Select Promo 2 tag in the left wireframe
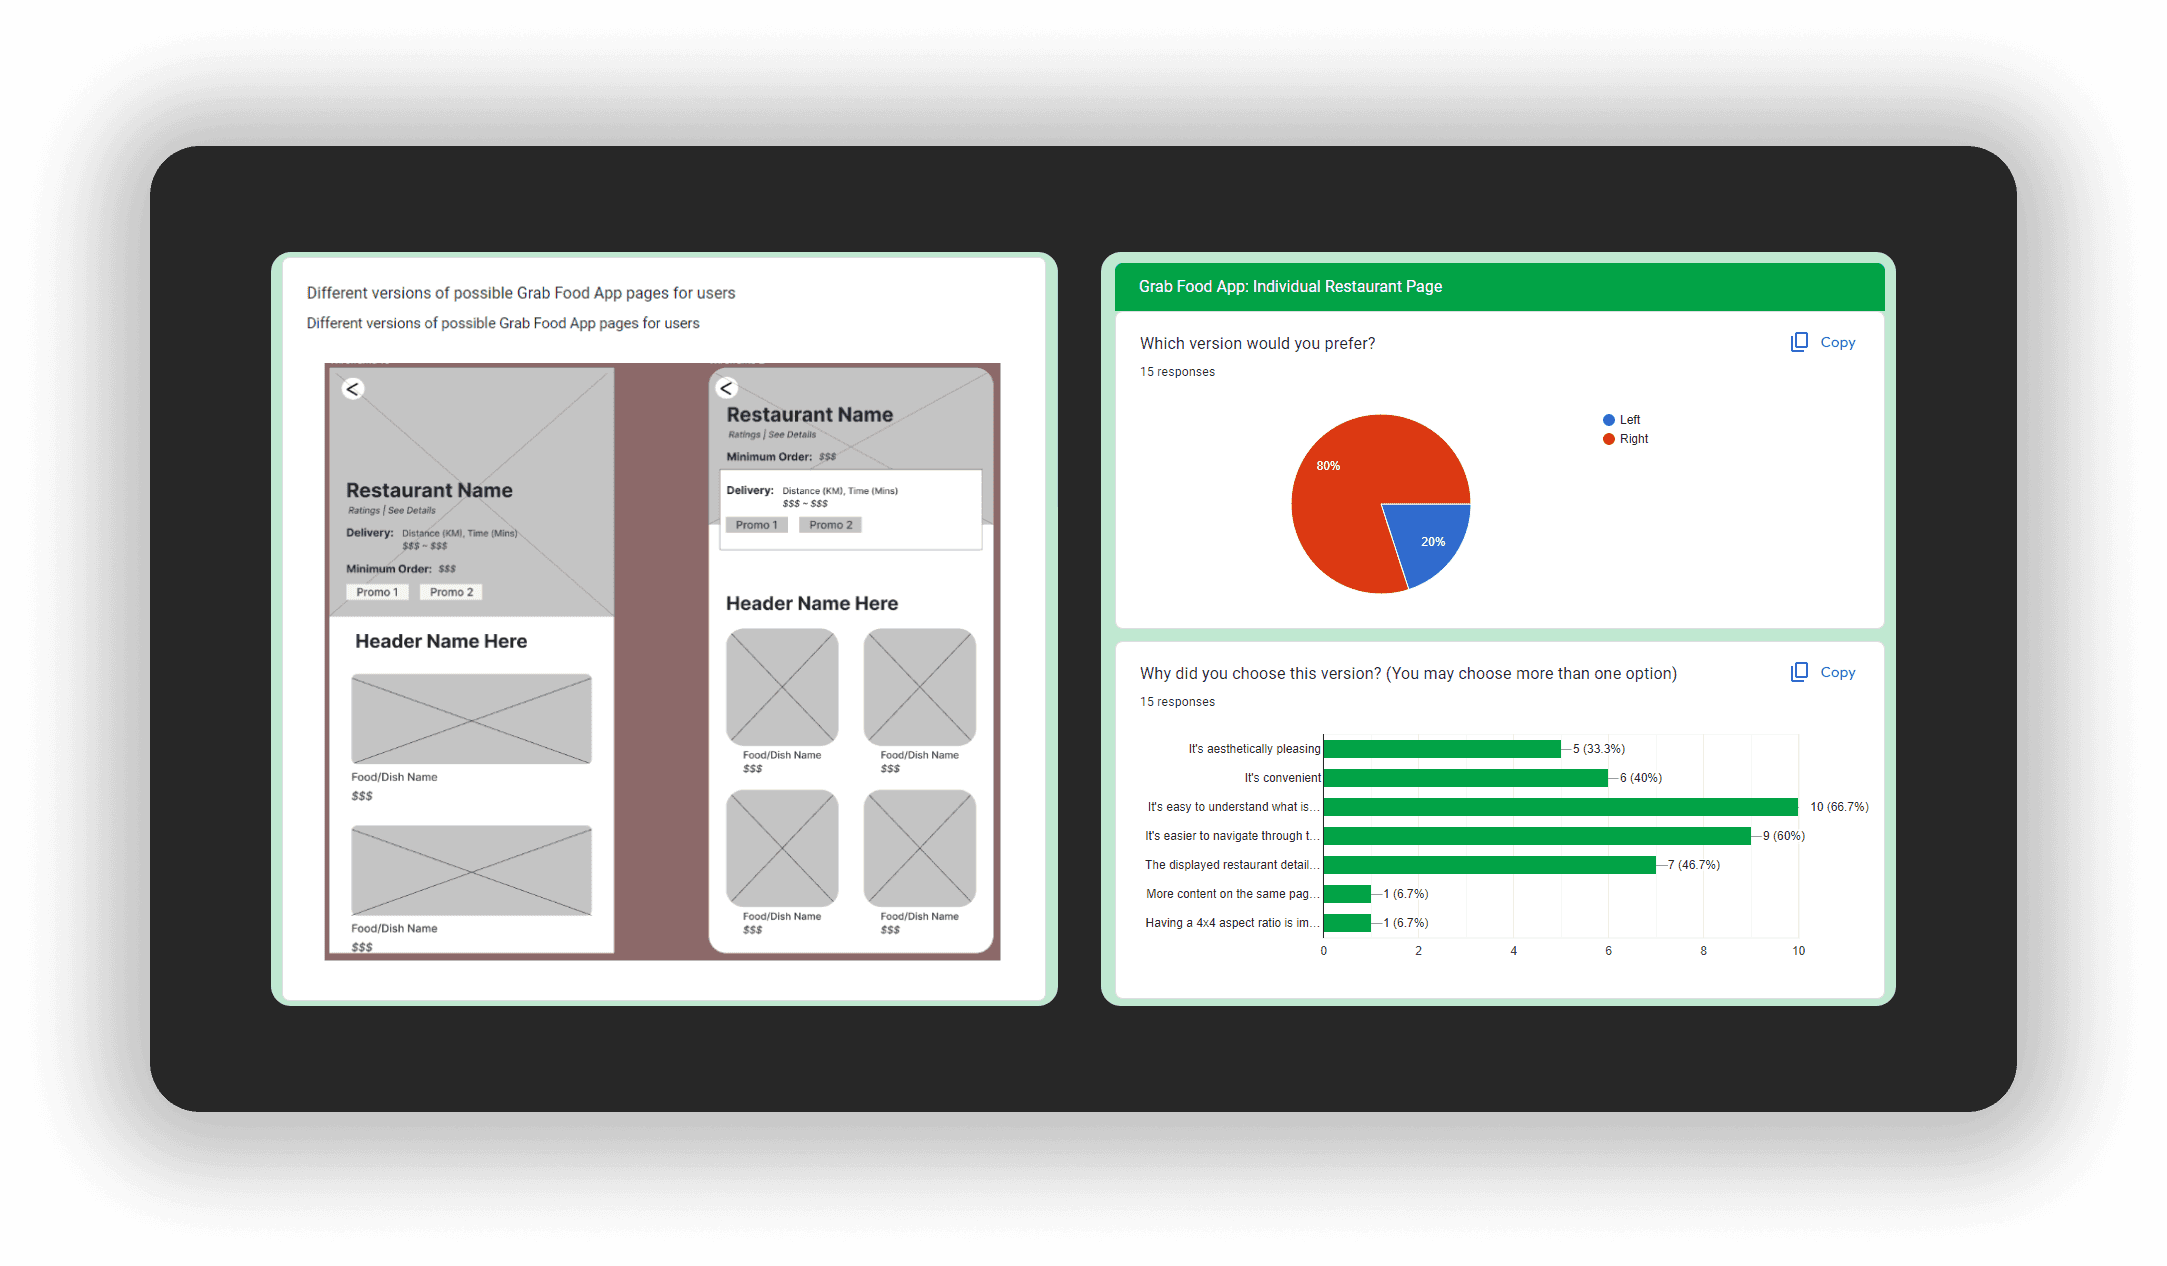 click(451, 592)
